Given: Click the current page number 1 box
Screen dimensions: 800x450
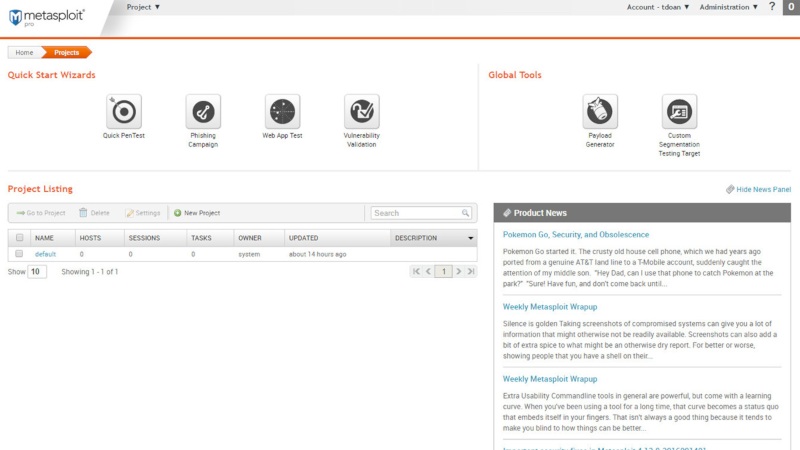Looking at the screenshot, I should tap(444, 271).
